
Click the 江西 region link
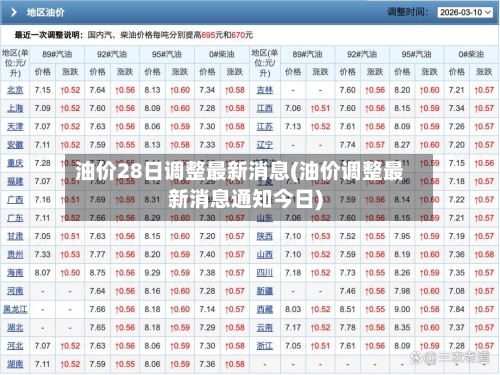click(x=265, y=108)
